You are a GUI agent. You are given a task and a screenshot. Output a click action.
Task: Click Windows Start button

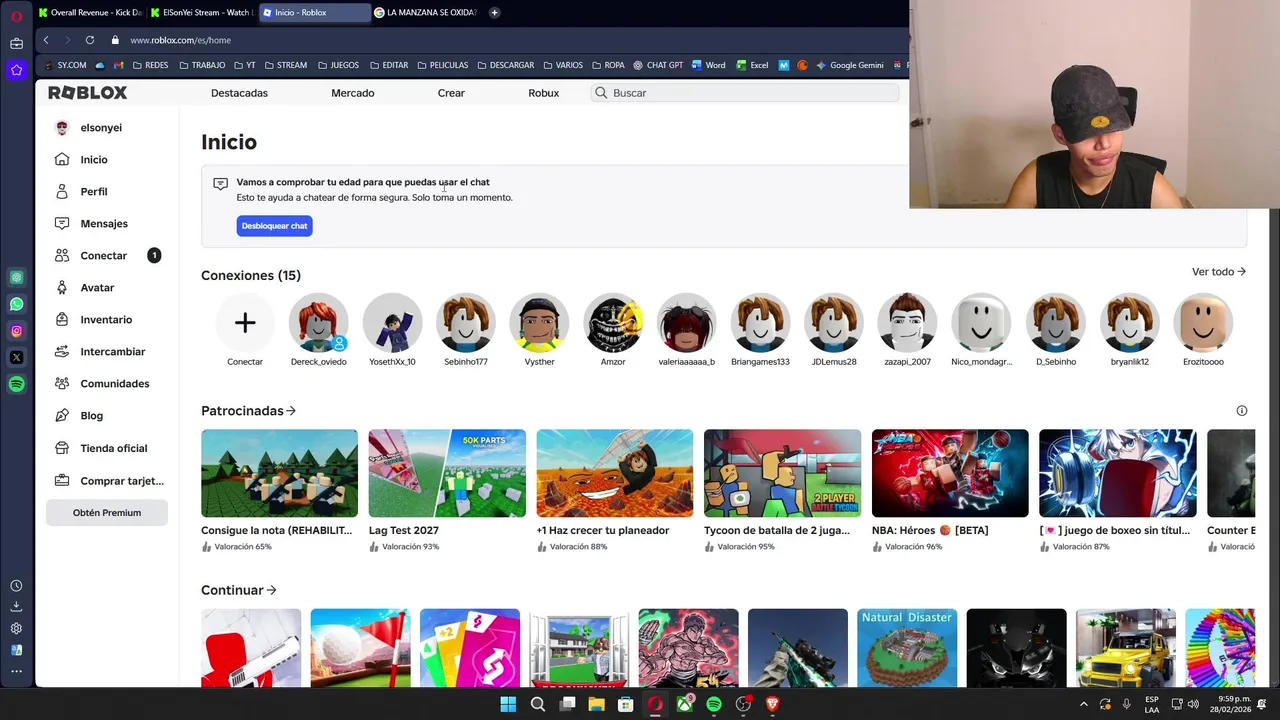[x=508, y=704]
